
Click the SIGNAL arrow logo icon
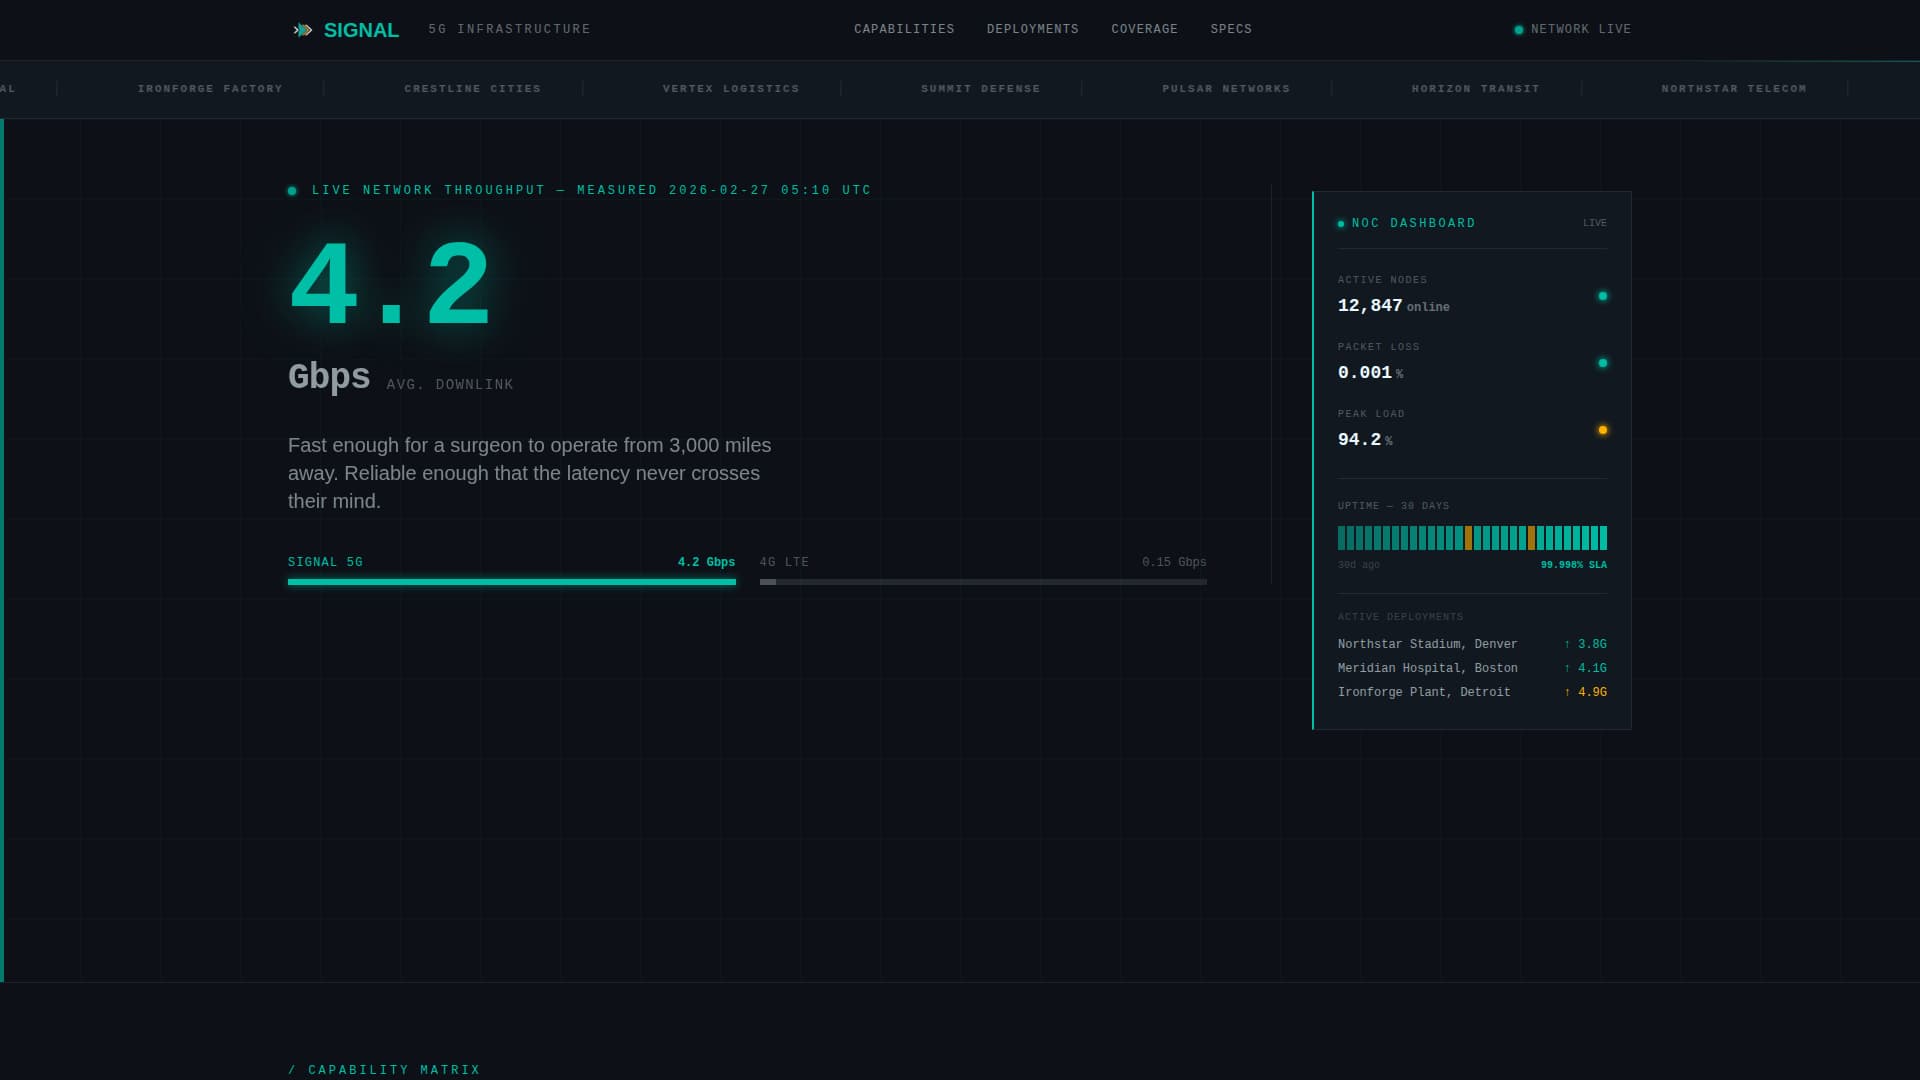[x=302, y=30]
